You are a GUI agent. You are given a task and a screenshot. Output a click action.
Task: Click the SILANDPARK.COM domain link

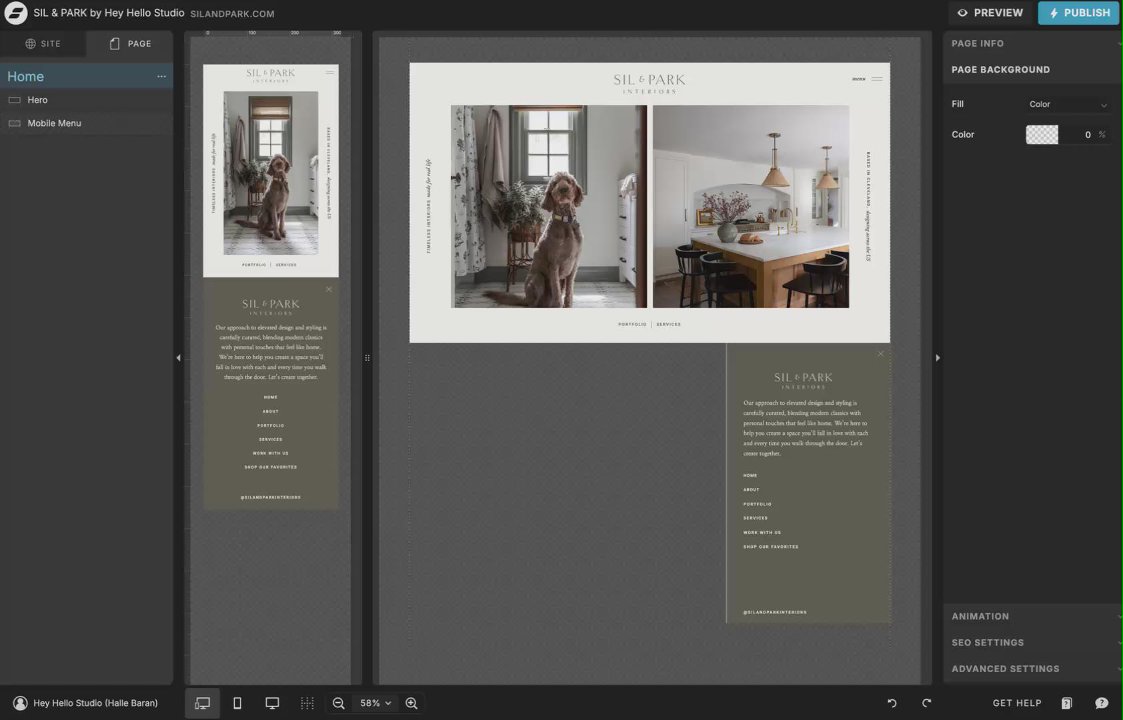click(232, 14)
